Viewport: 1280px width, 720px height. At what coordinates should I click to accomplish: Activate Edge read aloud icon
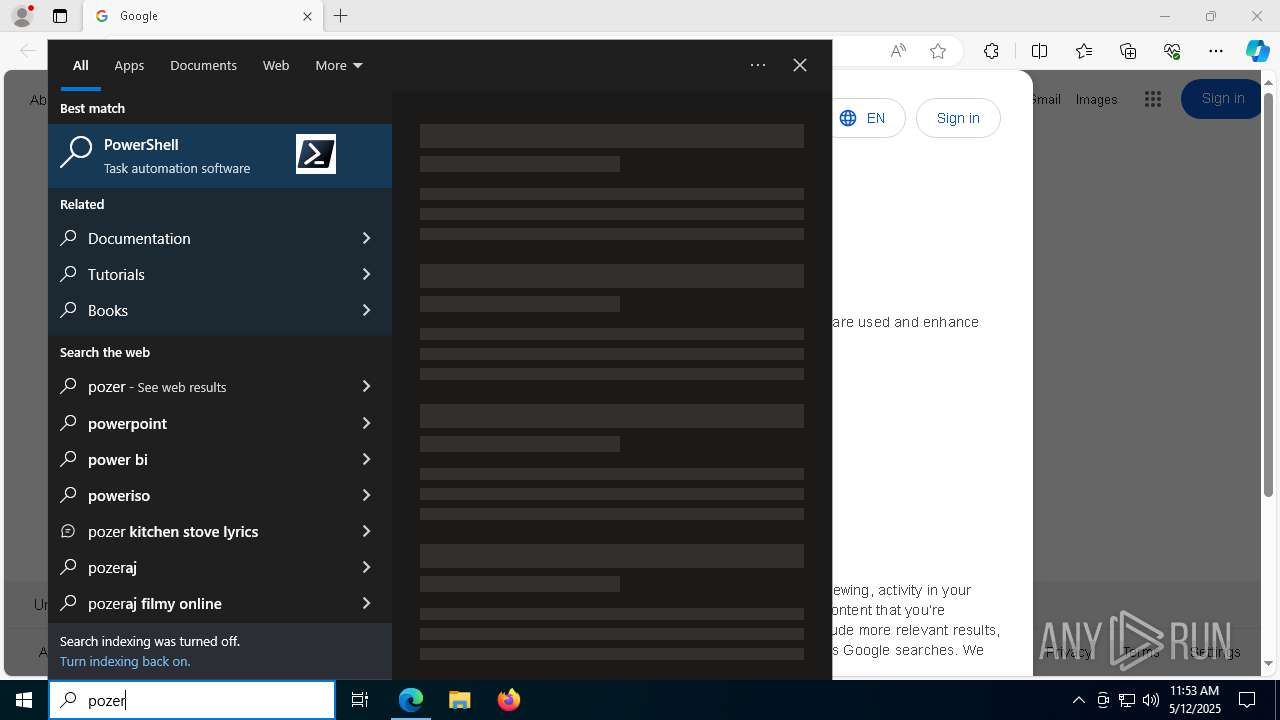(x=898, y=51)
